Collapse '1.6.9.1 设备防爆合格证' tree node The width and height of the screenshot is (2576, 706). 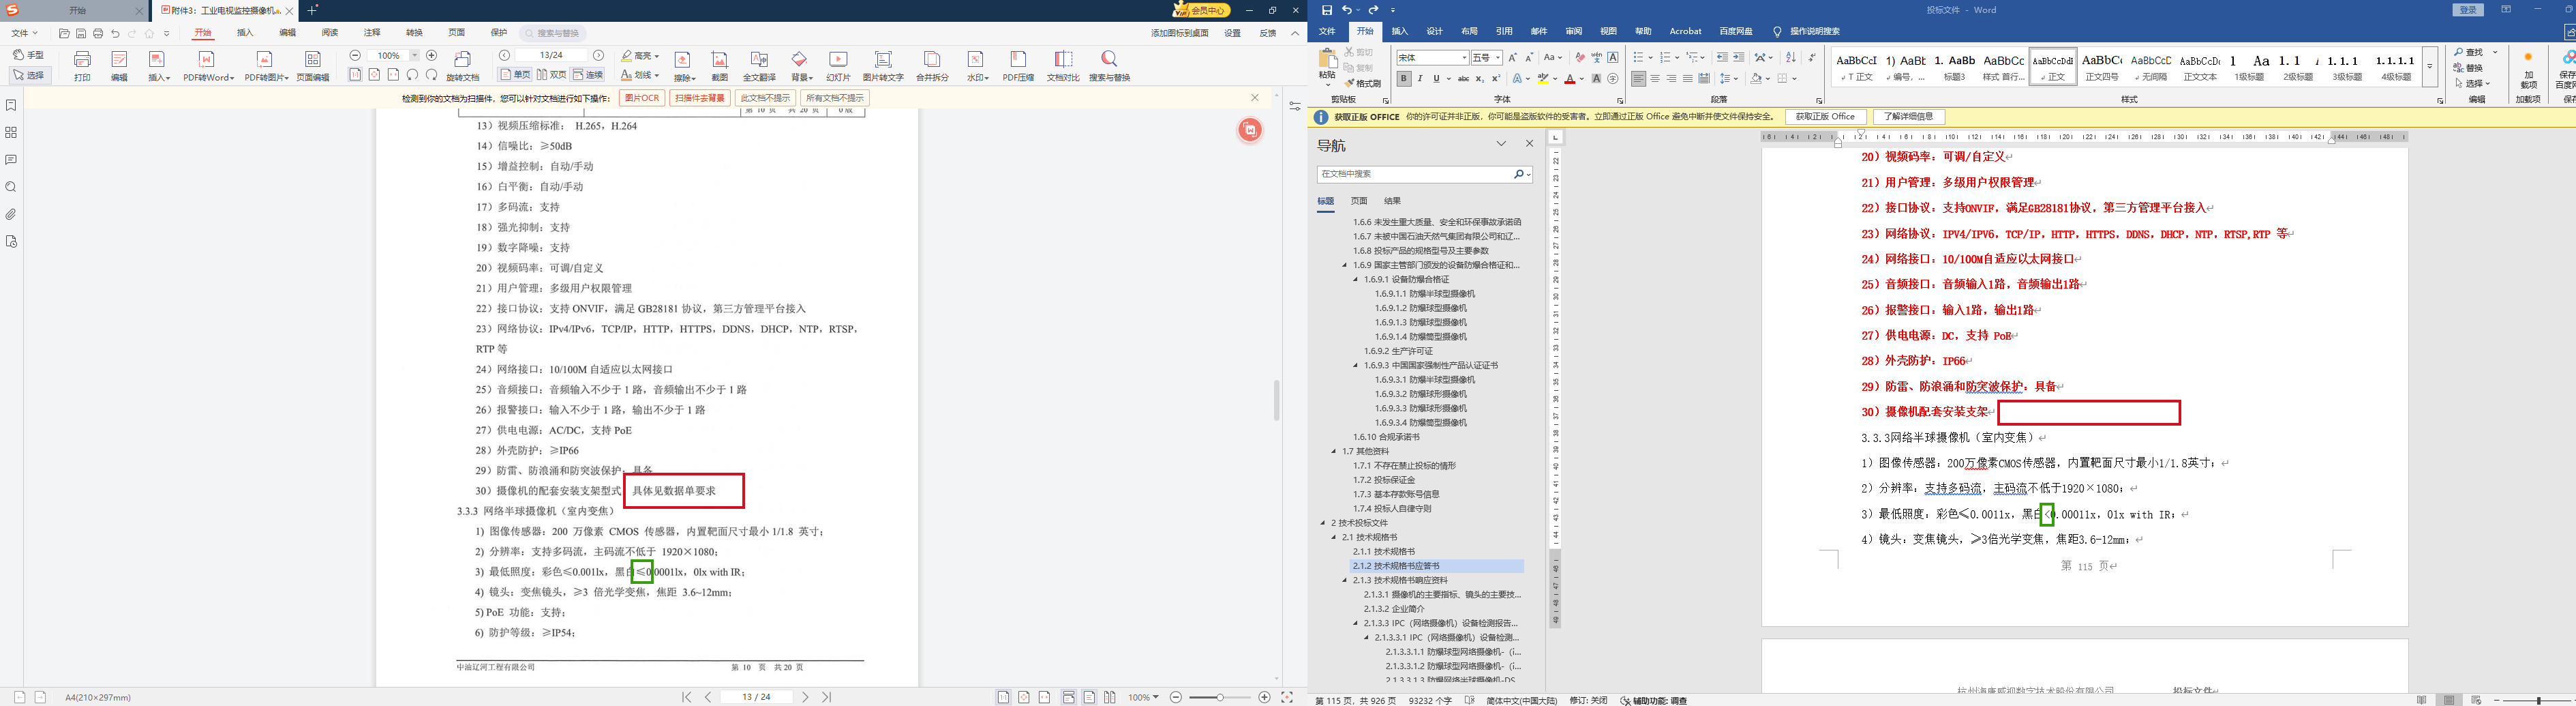coord(1356,280)
